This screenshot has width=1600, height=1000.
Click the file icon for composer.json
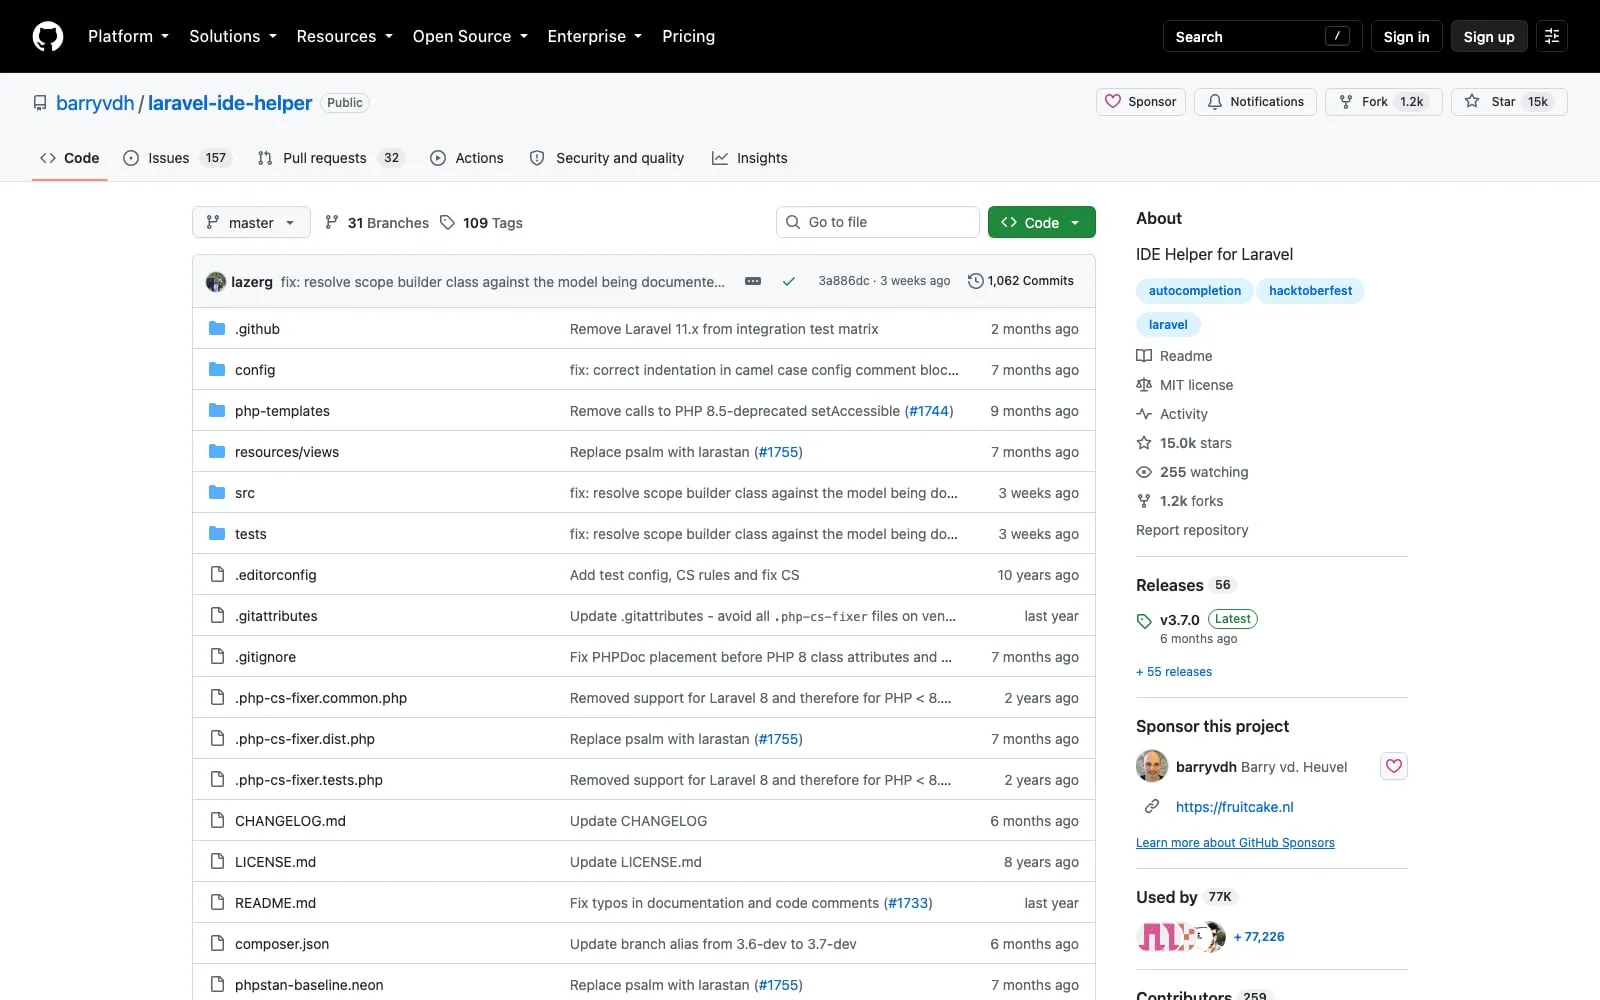[217, 943]
